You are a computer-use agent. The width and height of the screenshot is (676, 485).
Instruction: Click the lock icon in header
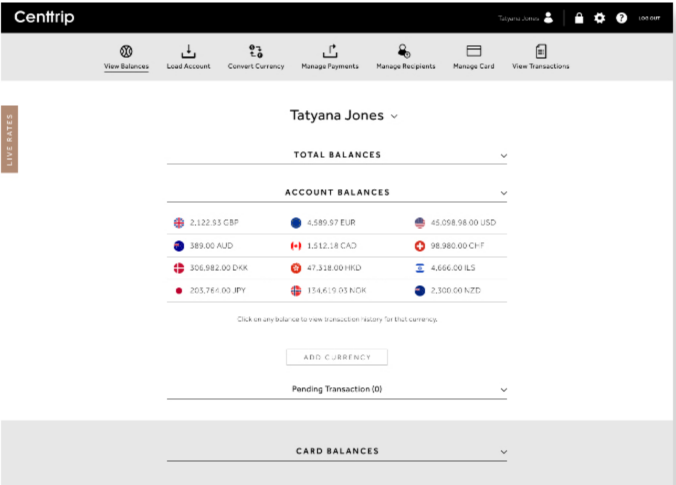click(579, 18)
